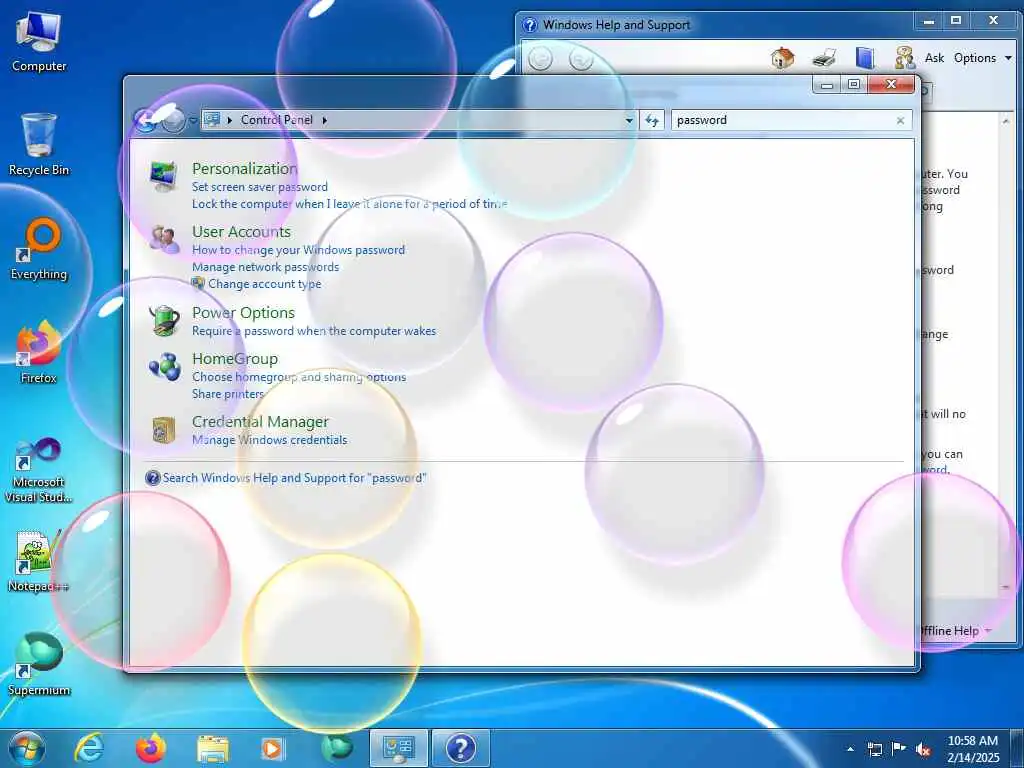Open Windows Media Player from taskbar
1024x768 pixels.
coord(272,748)
